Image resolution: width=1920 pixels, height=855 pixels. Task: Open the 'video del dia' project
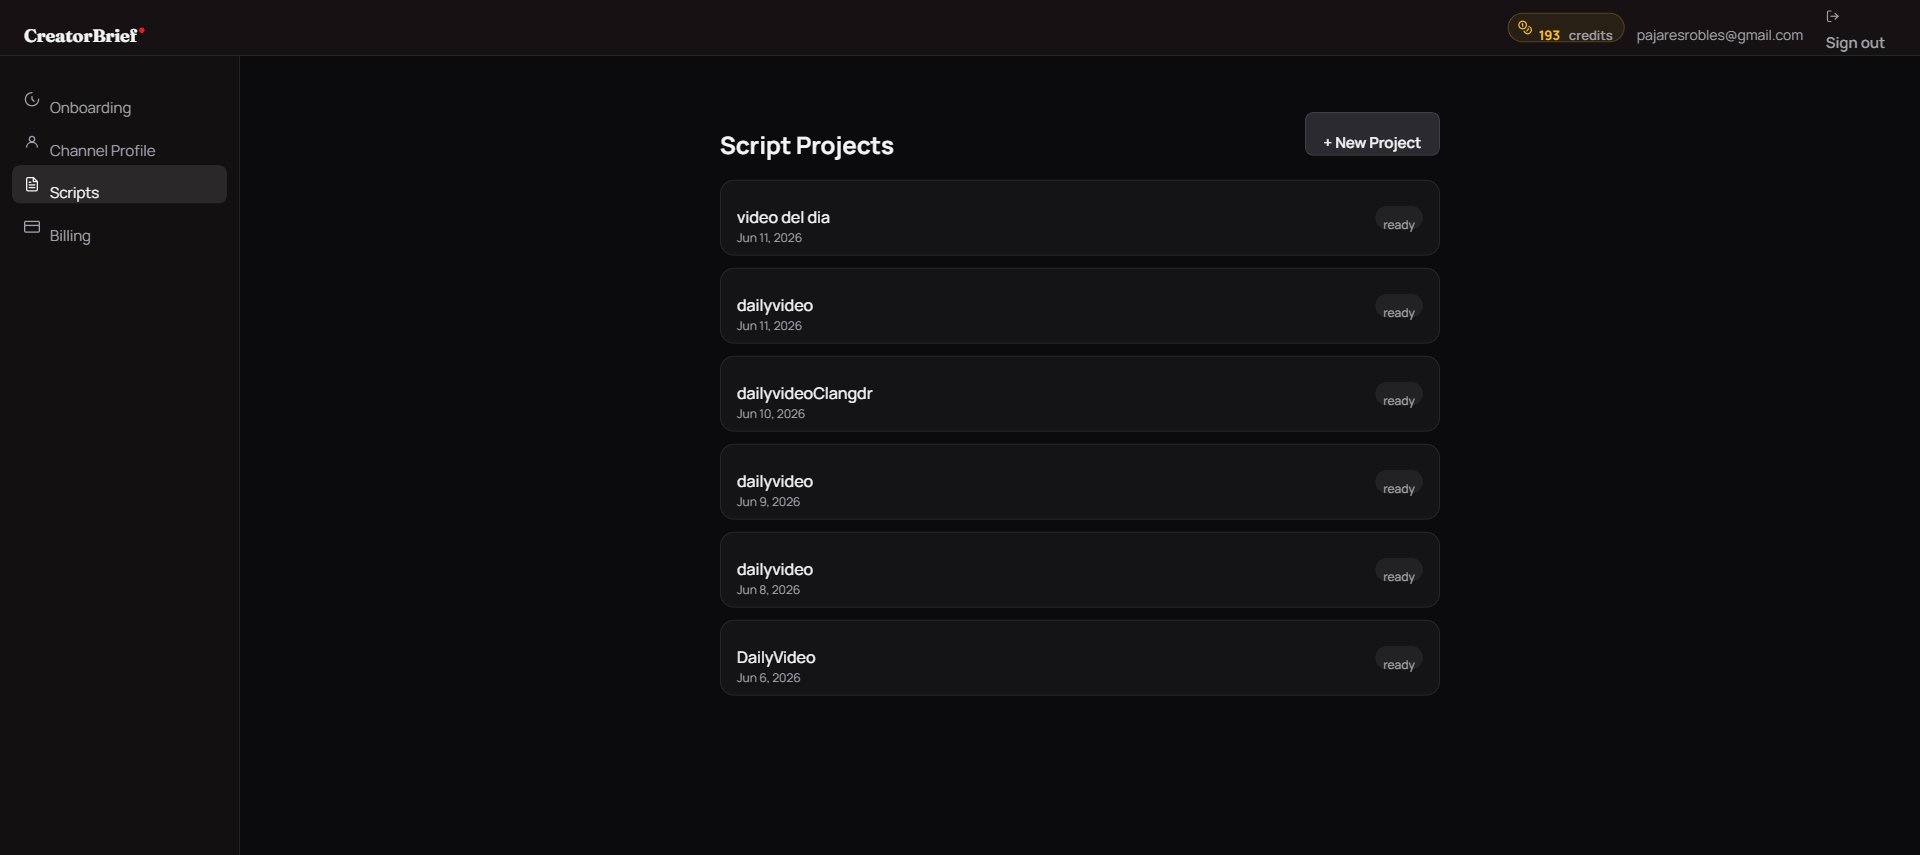click(1080, 218)
